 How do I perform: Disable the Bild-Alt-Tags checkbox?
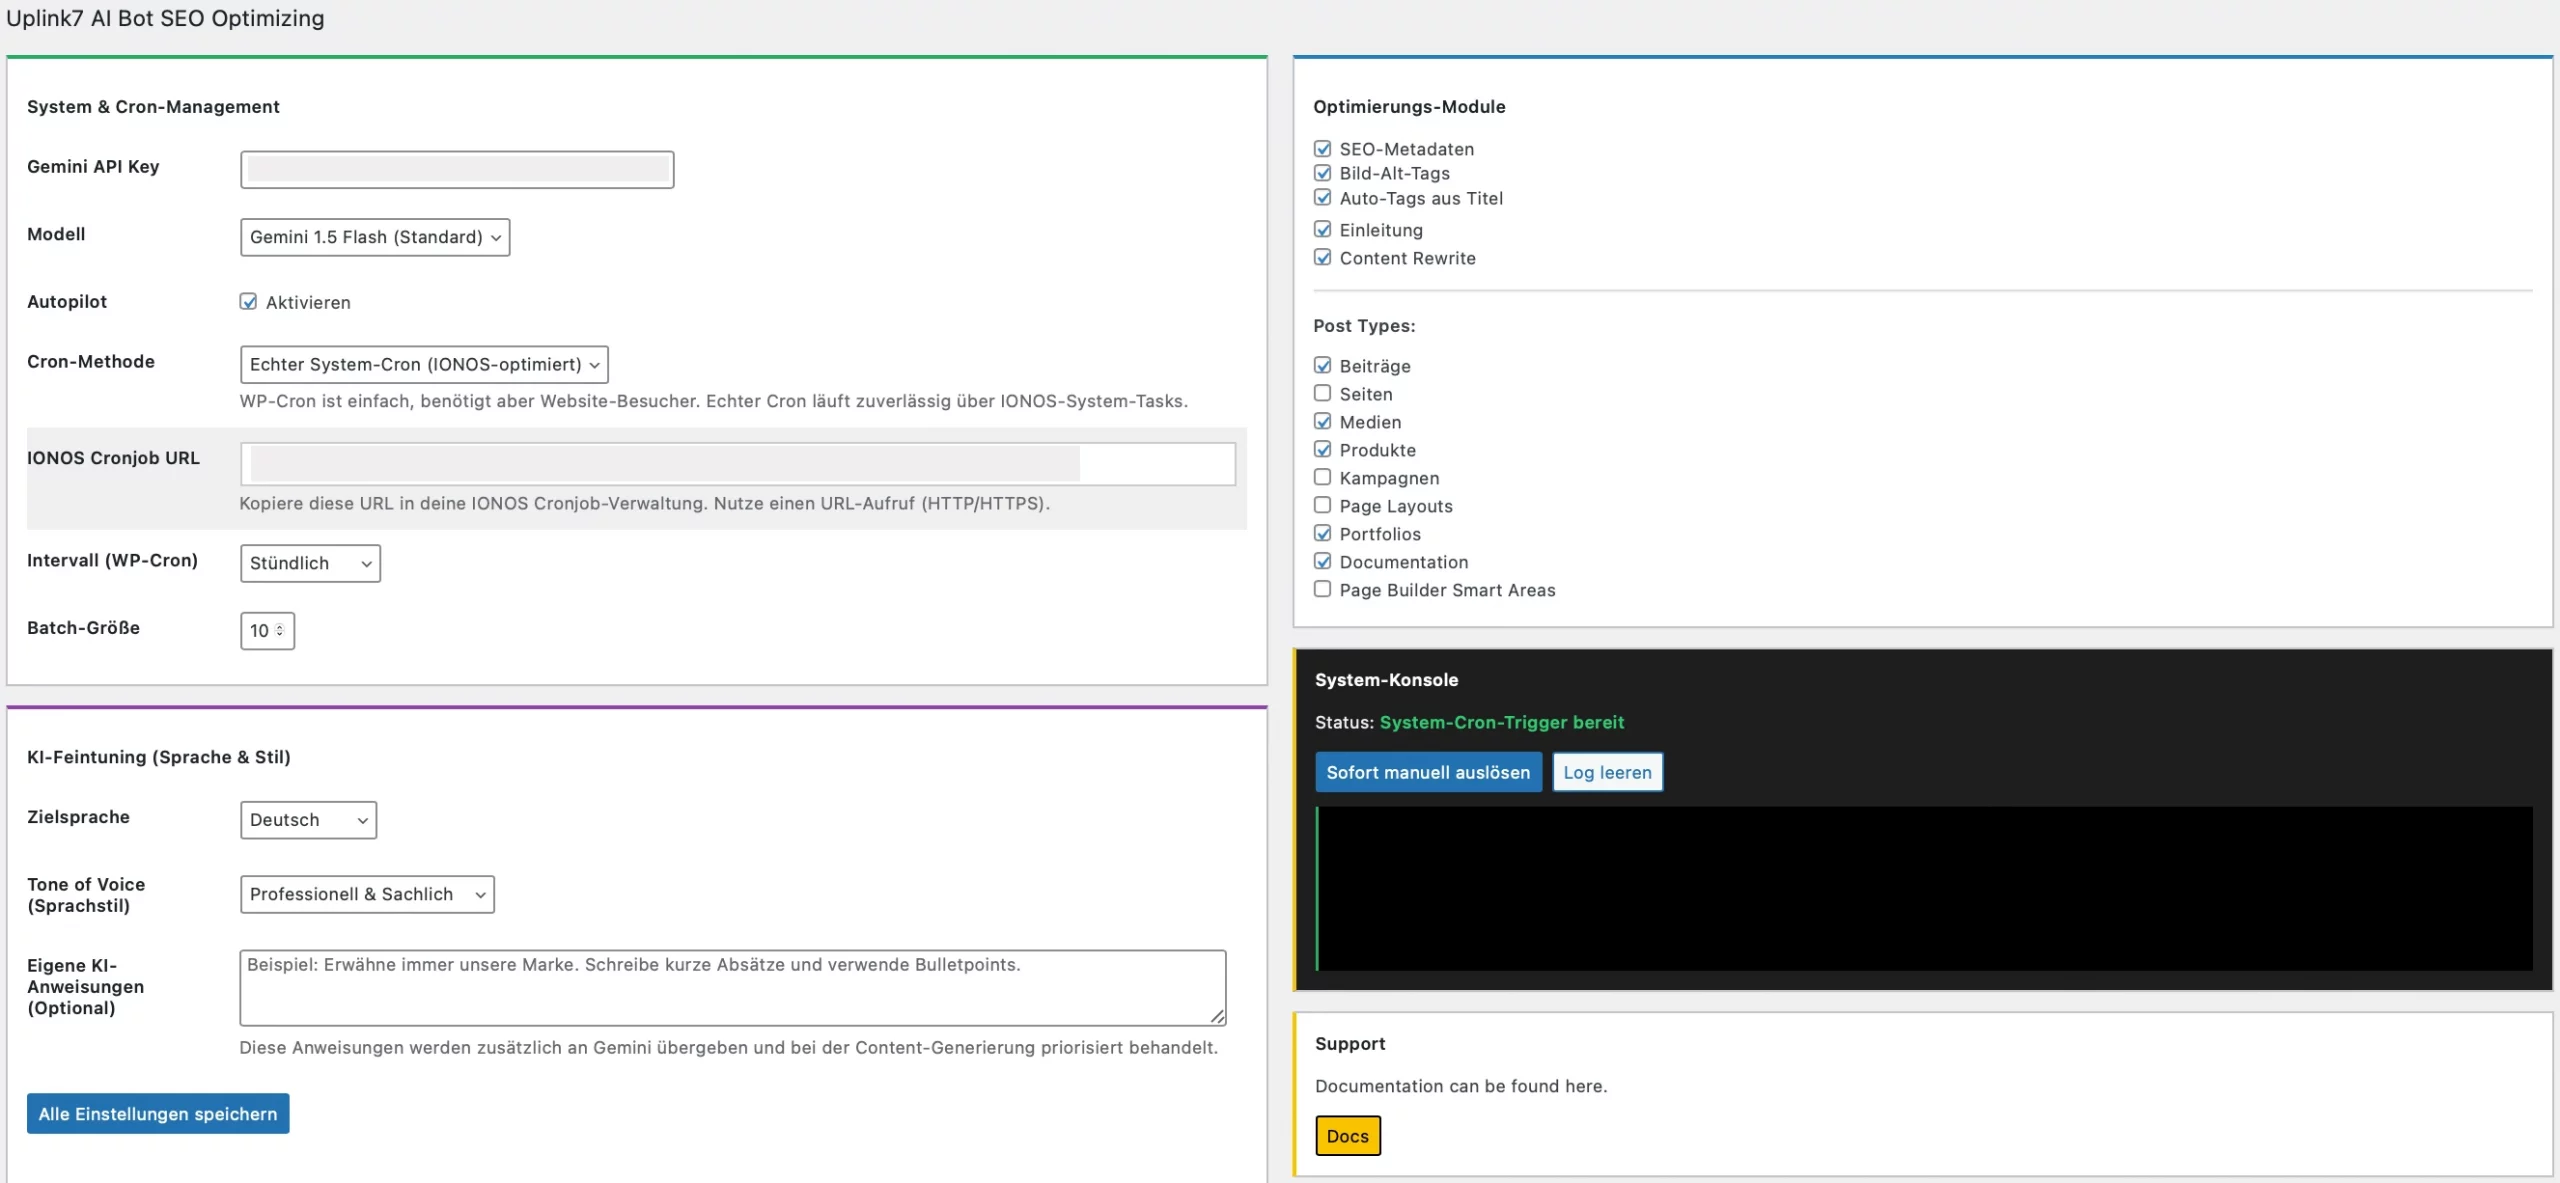1322,173
